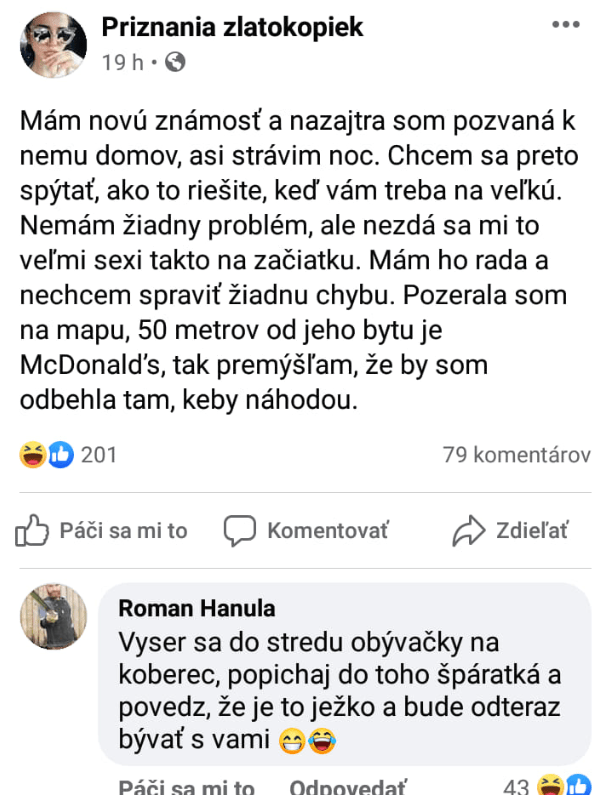
Task: Show the 201 reactions list
Action: [98, 455]
